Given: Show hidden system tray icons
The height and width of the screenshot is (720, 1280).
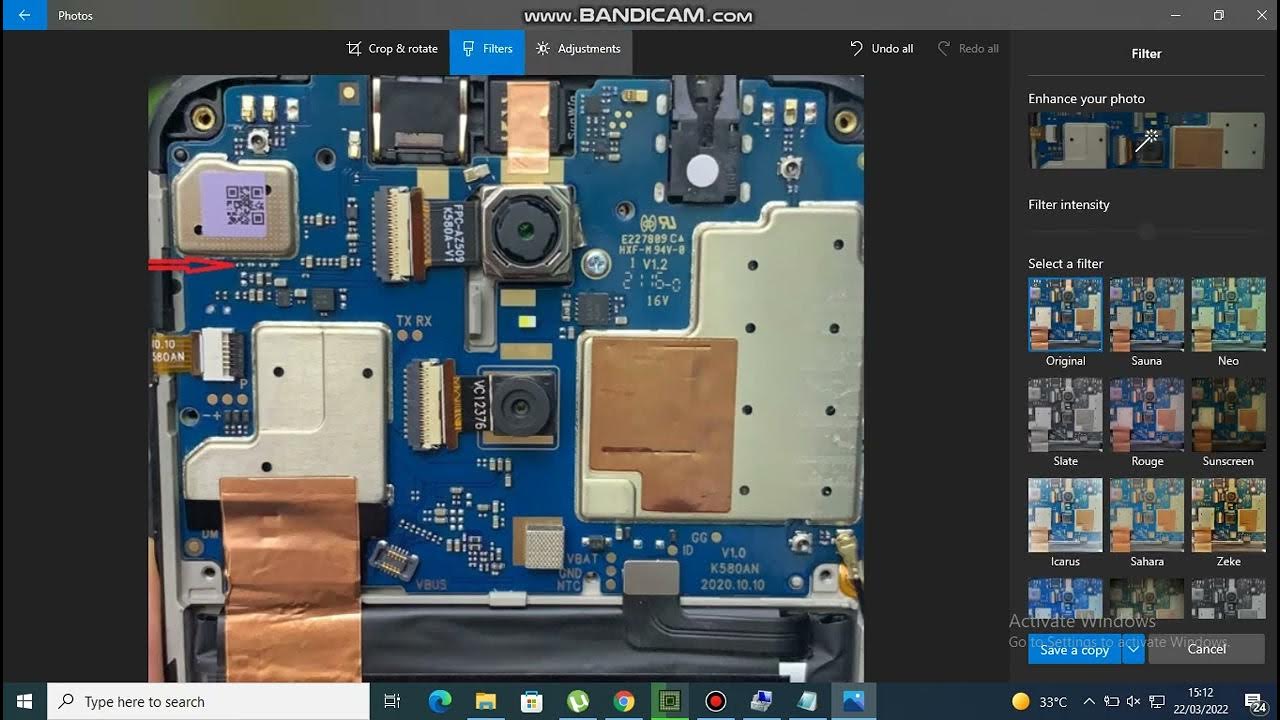Looking at the screenshot, I should pos(1089,702).
